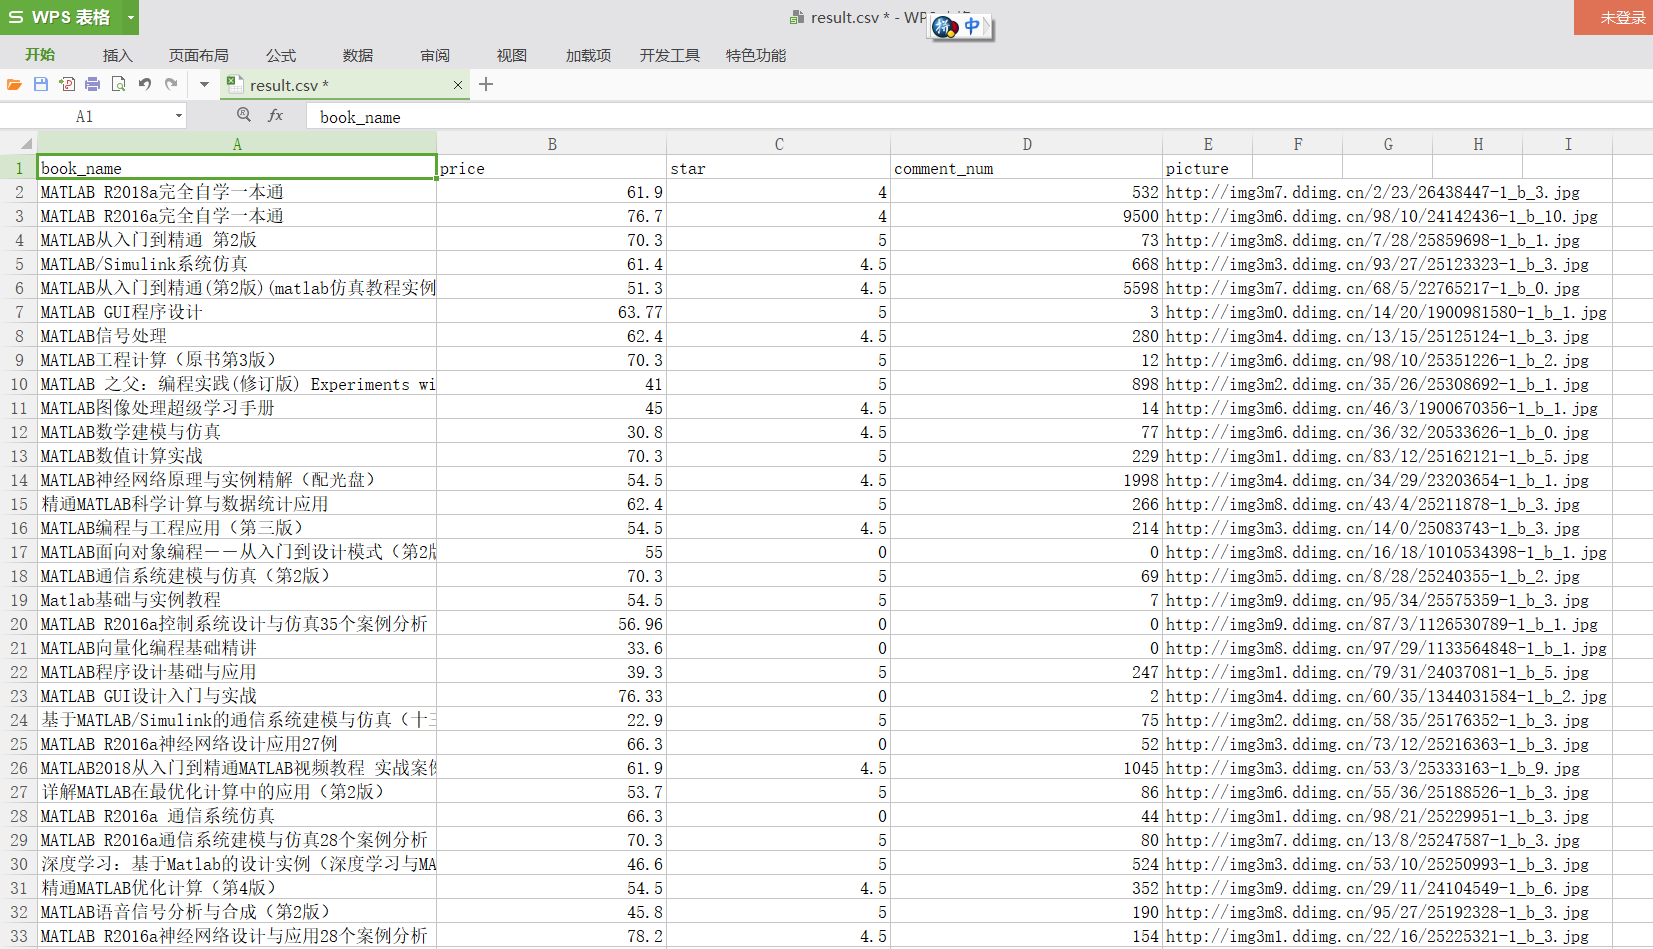Image resolution: width=1653 pixels, height=949 pixels.
Task: Select row 17 header
Action: (19, 552)
